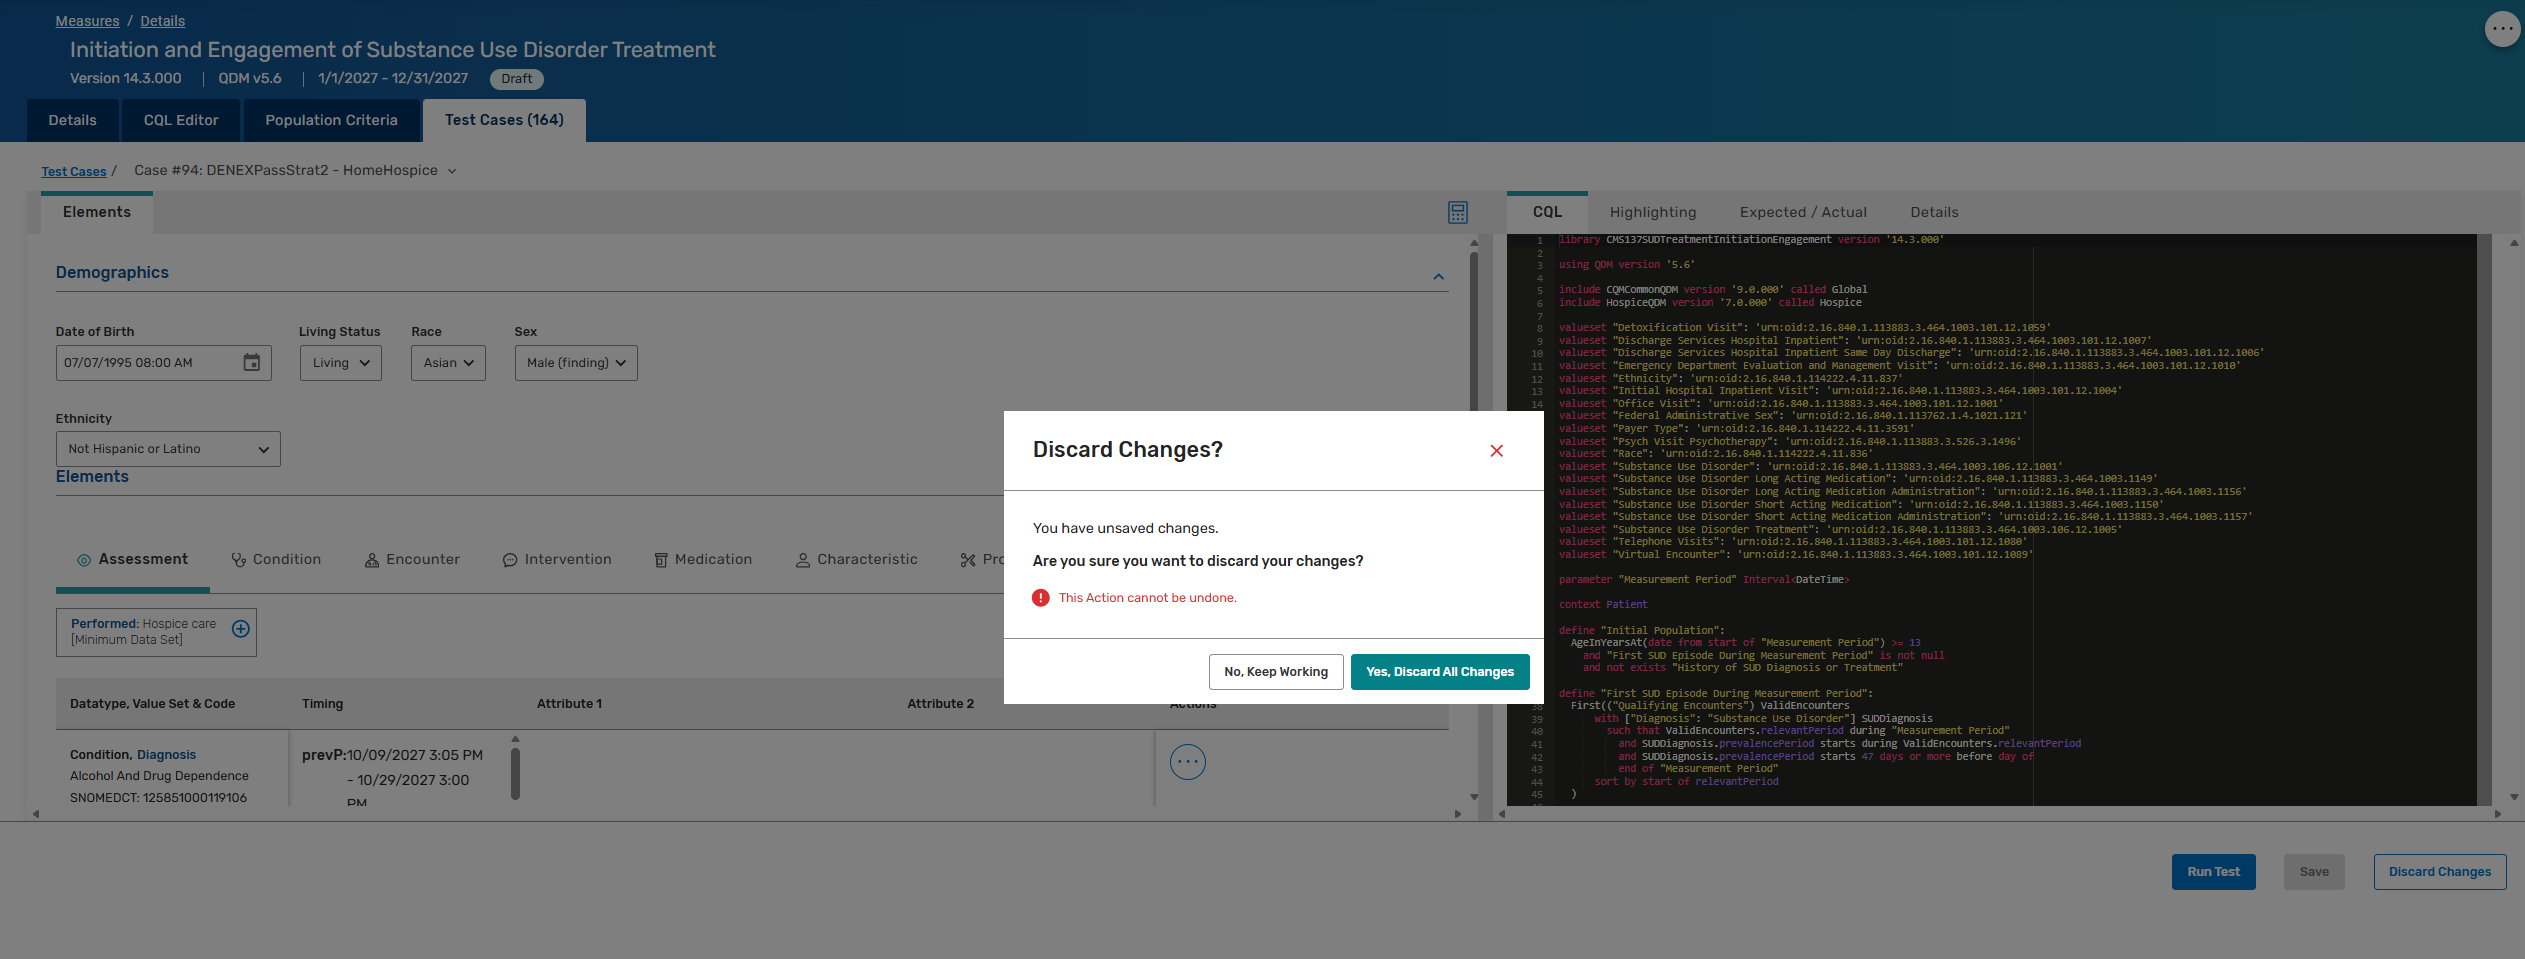This screenshot has height=959, width=2525.
Task: Open the Living Status dropdown
Action: click(340, 363)
